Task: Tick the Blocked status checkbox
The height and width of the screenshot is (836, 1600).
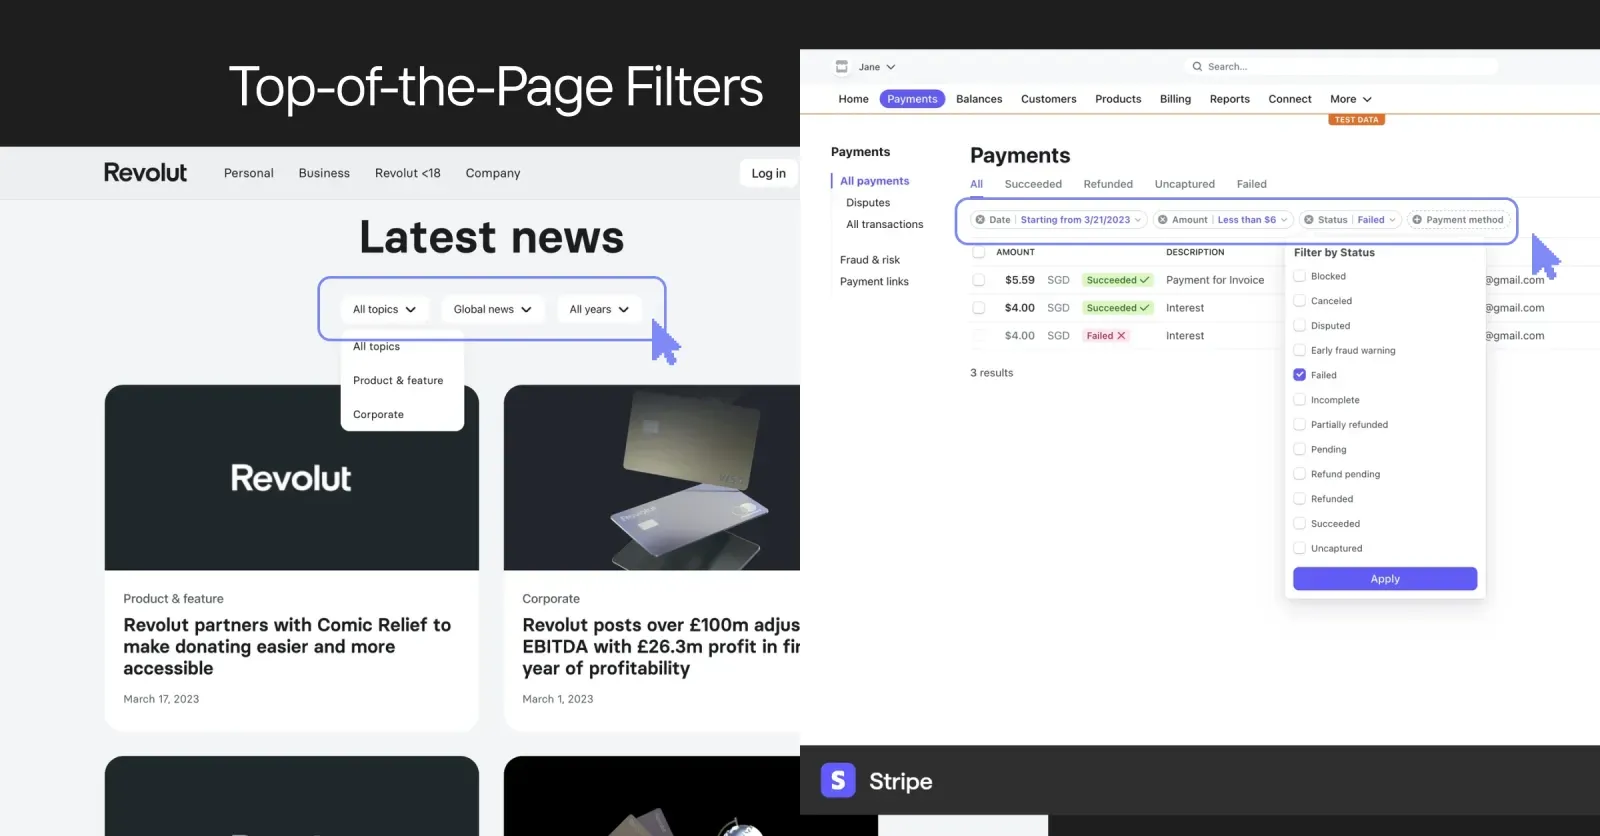Action: coord(1300,276)
